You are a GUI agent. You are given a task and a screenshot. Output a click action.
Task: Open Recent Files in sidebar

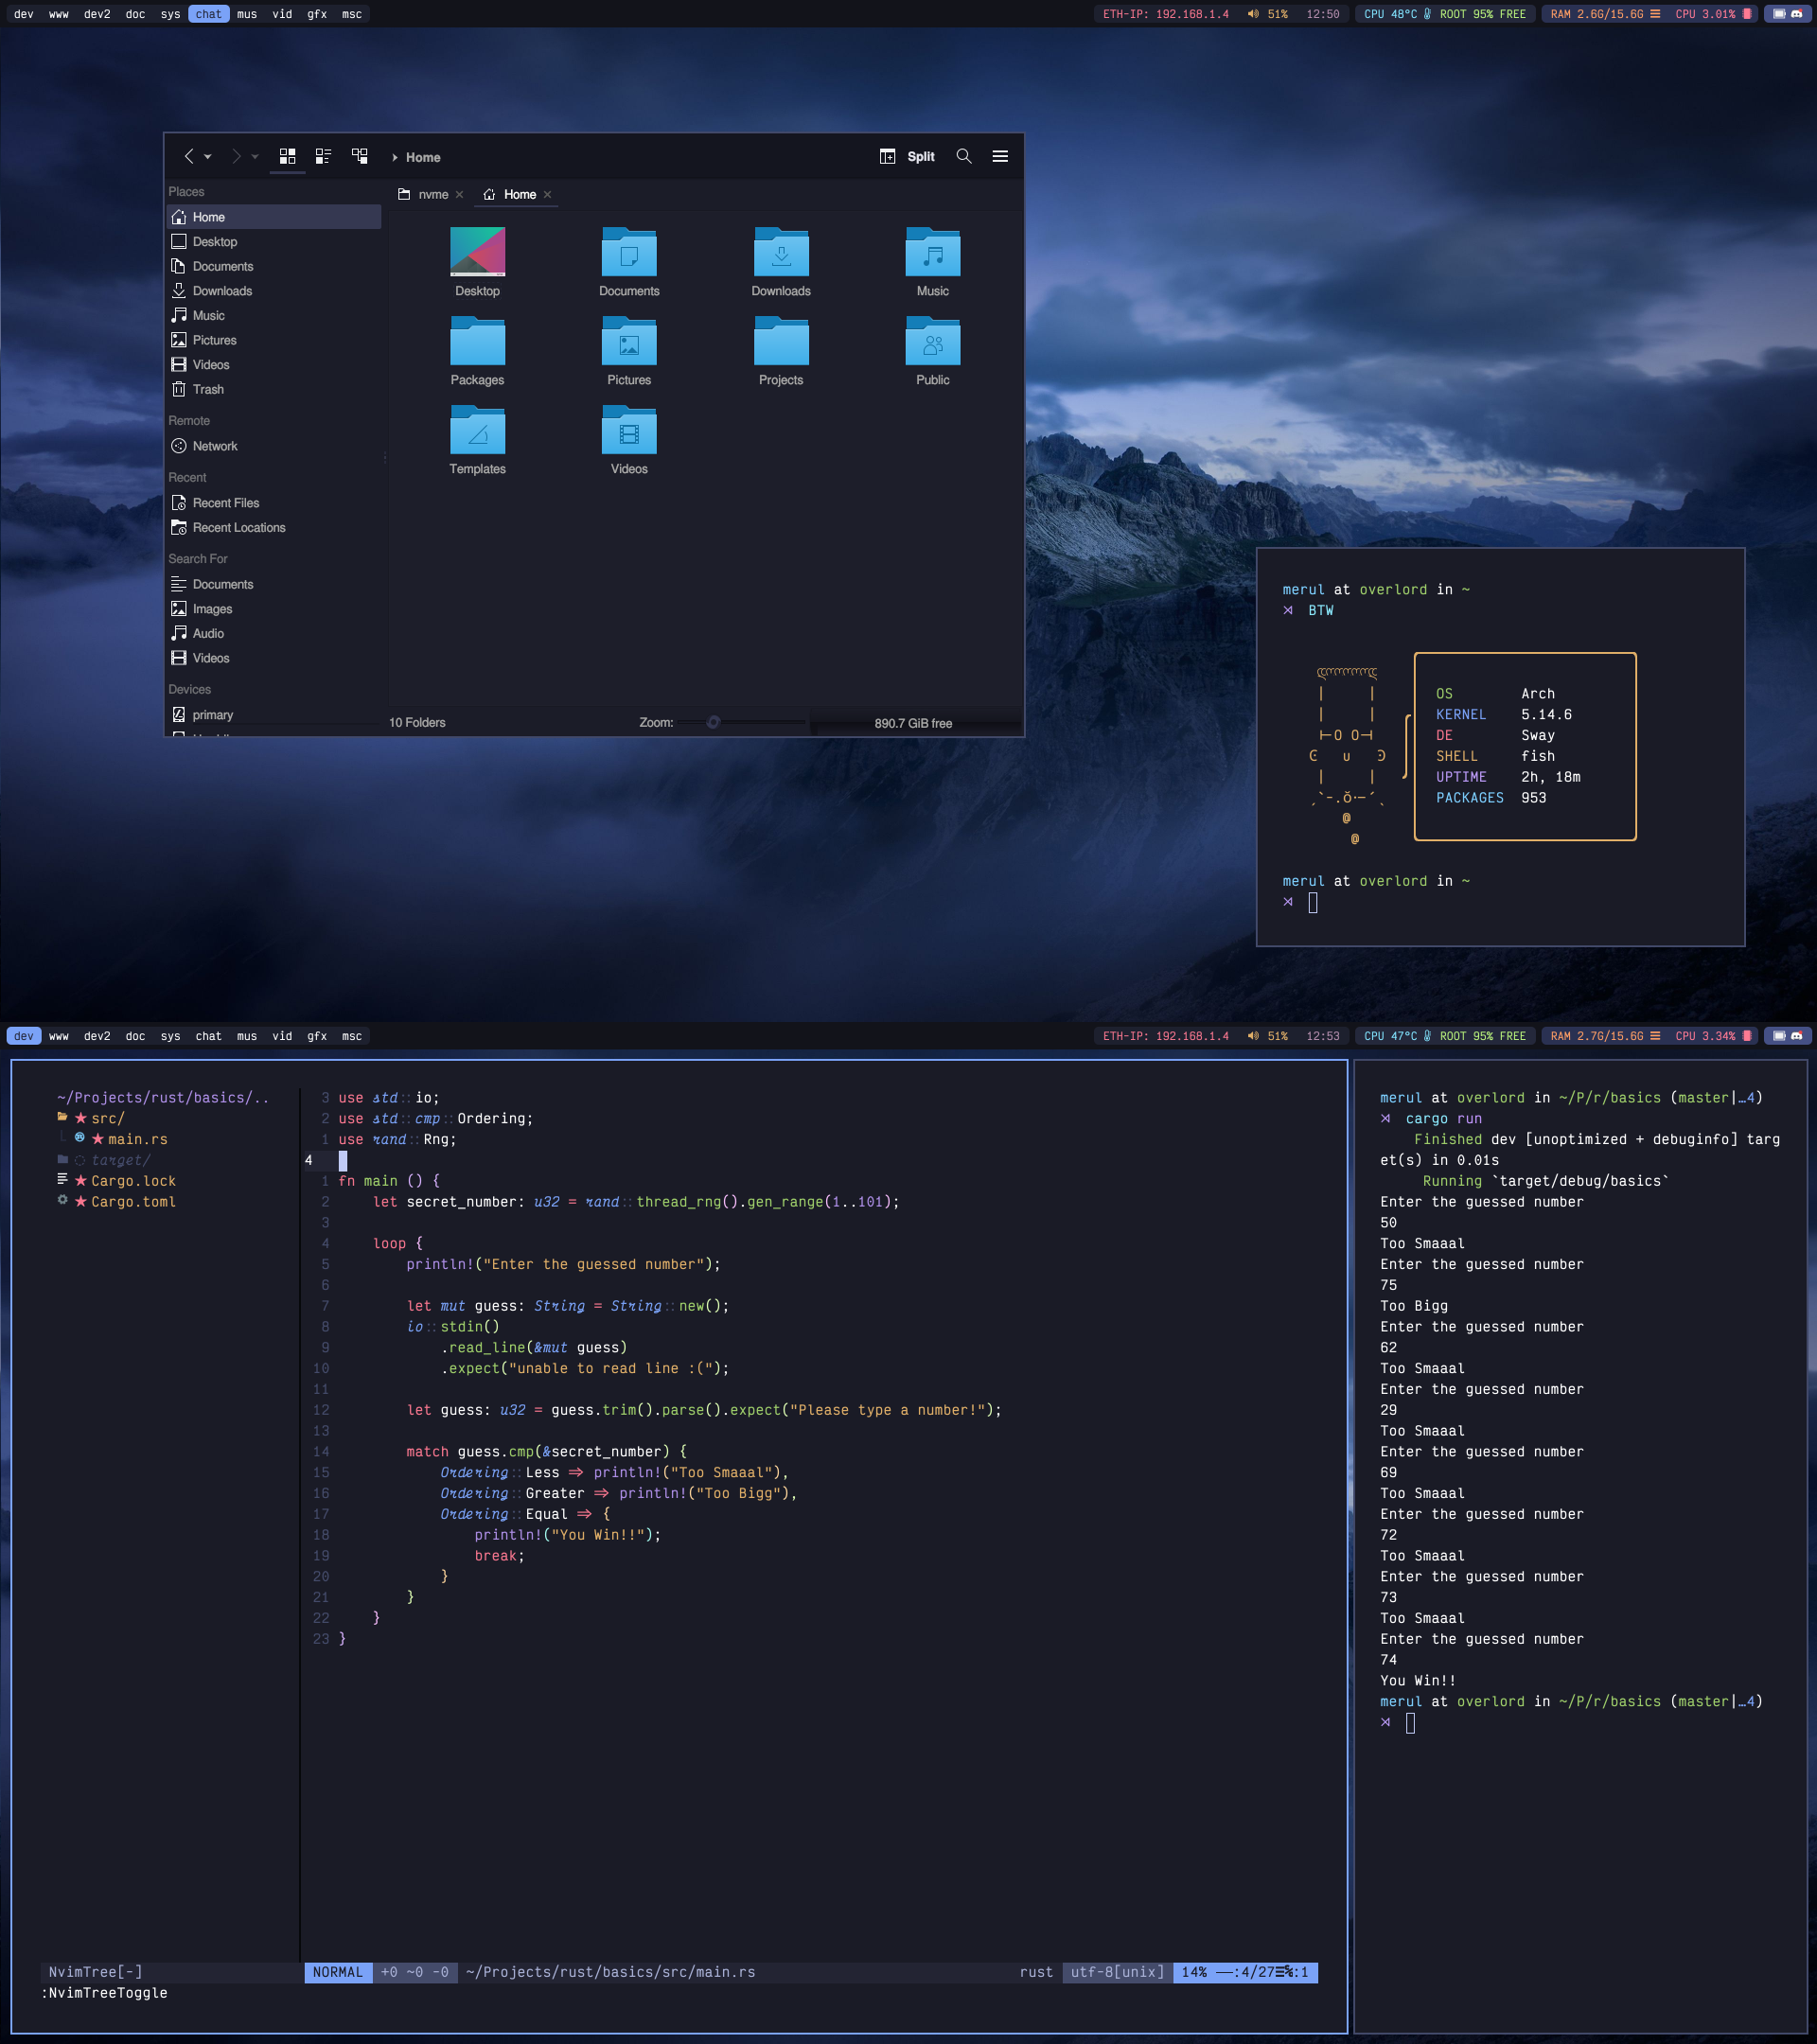pos(225,503)
